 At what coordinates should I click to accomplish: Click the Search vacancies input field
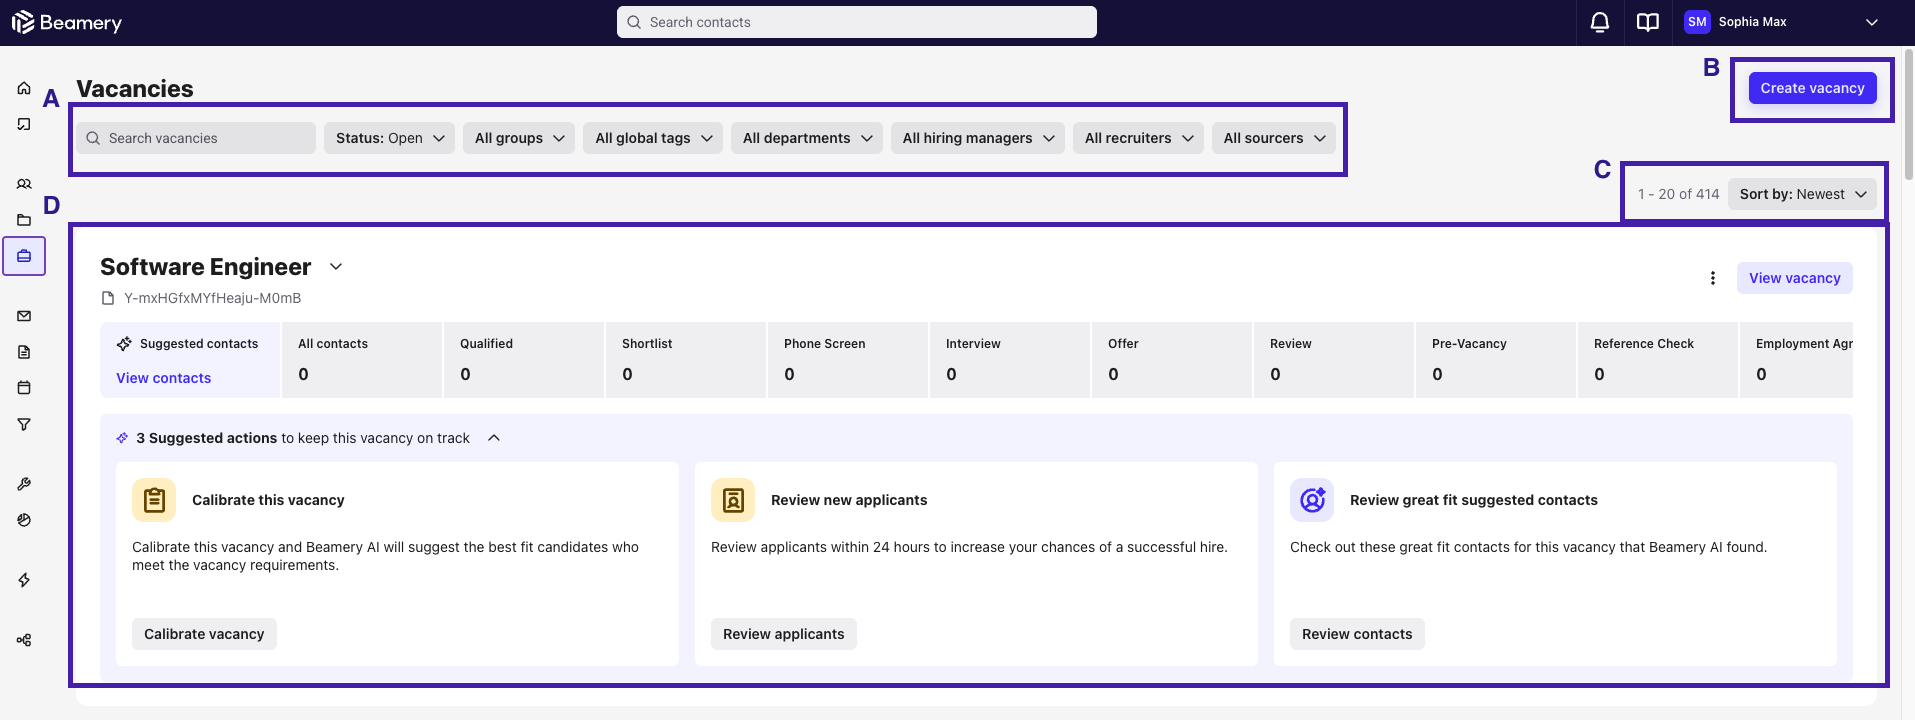[196, 138]
